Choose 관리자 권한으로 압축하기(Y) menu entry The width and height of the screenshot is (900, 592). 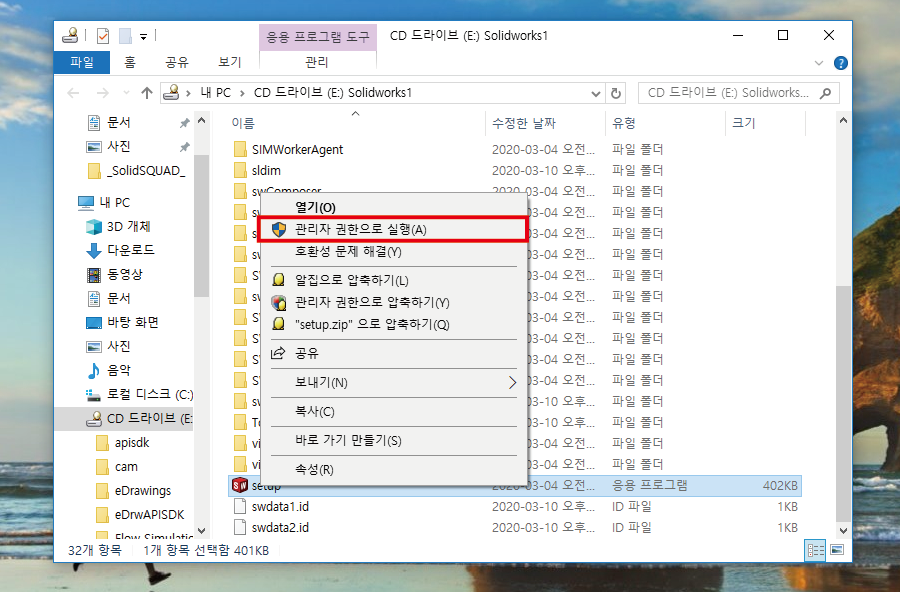tap(372, 302)
